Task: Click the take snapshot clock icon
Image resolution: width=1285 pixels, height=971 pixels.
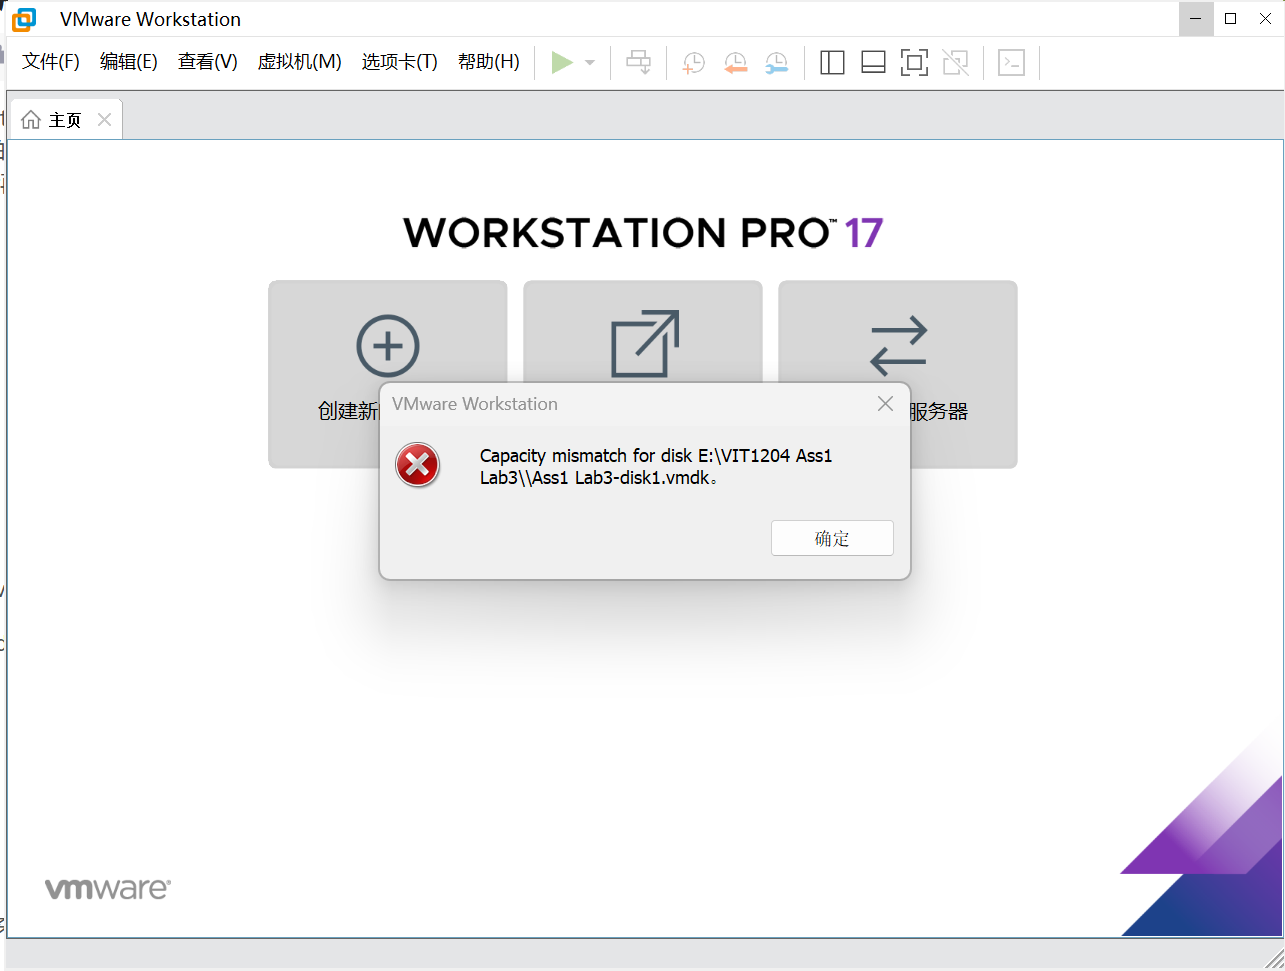Action: pyautogui.click(x=693, y=63)
